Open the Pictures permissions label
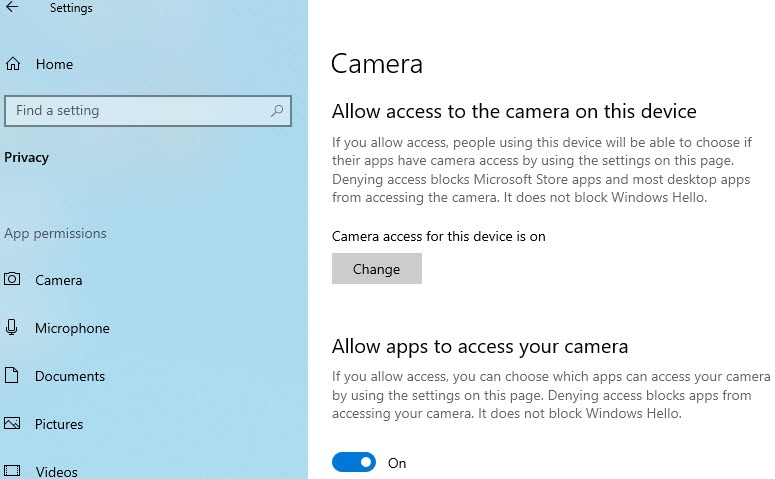 coord(59,424)
